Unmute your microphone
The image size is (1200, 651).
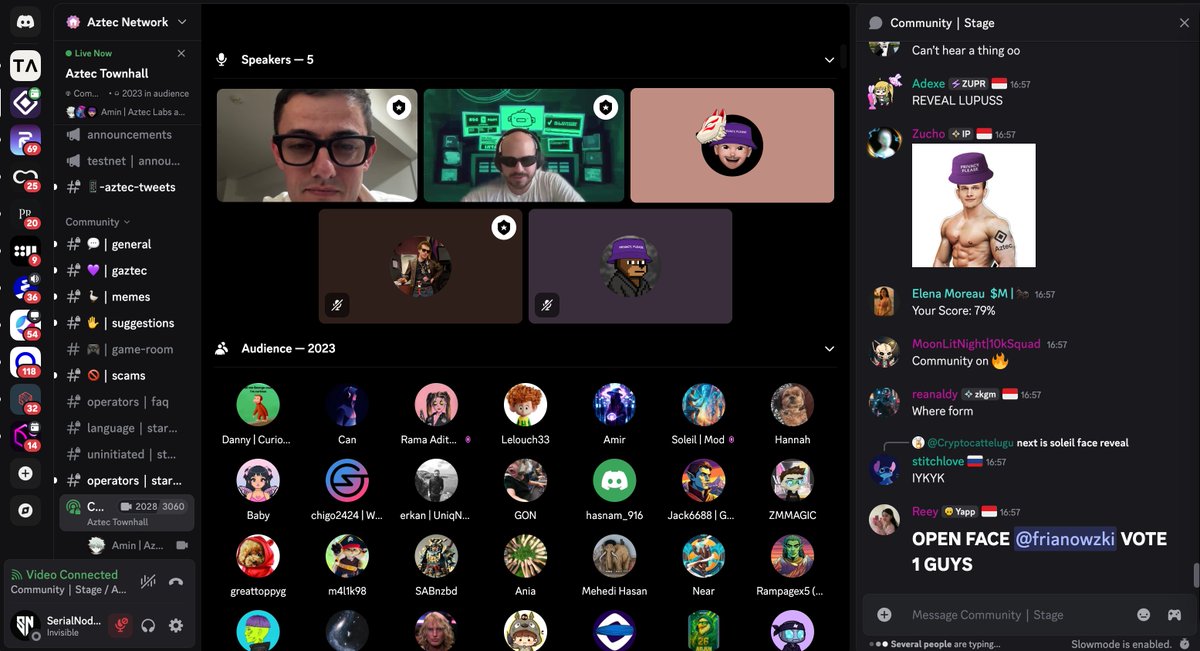(x=121, y=624)
